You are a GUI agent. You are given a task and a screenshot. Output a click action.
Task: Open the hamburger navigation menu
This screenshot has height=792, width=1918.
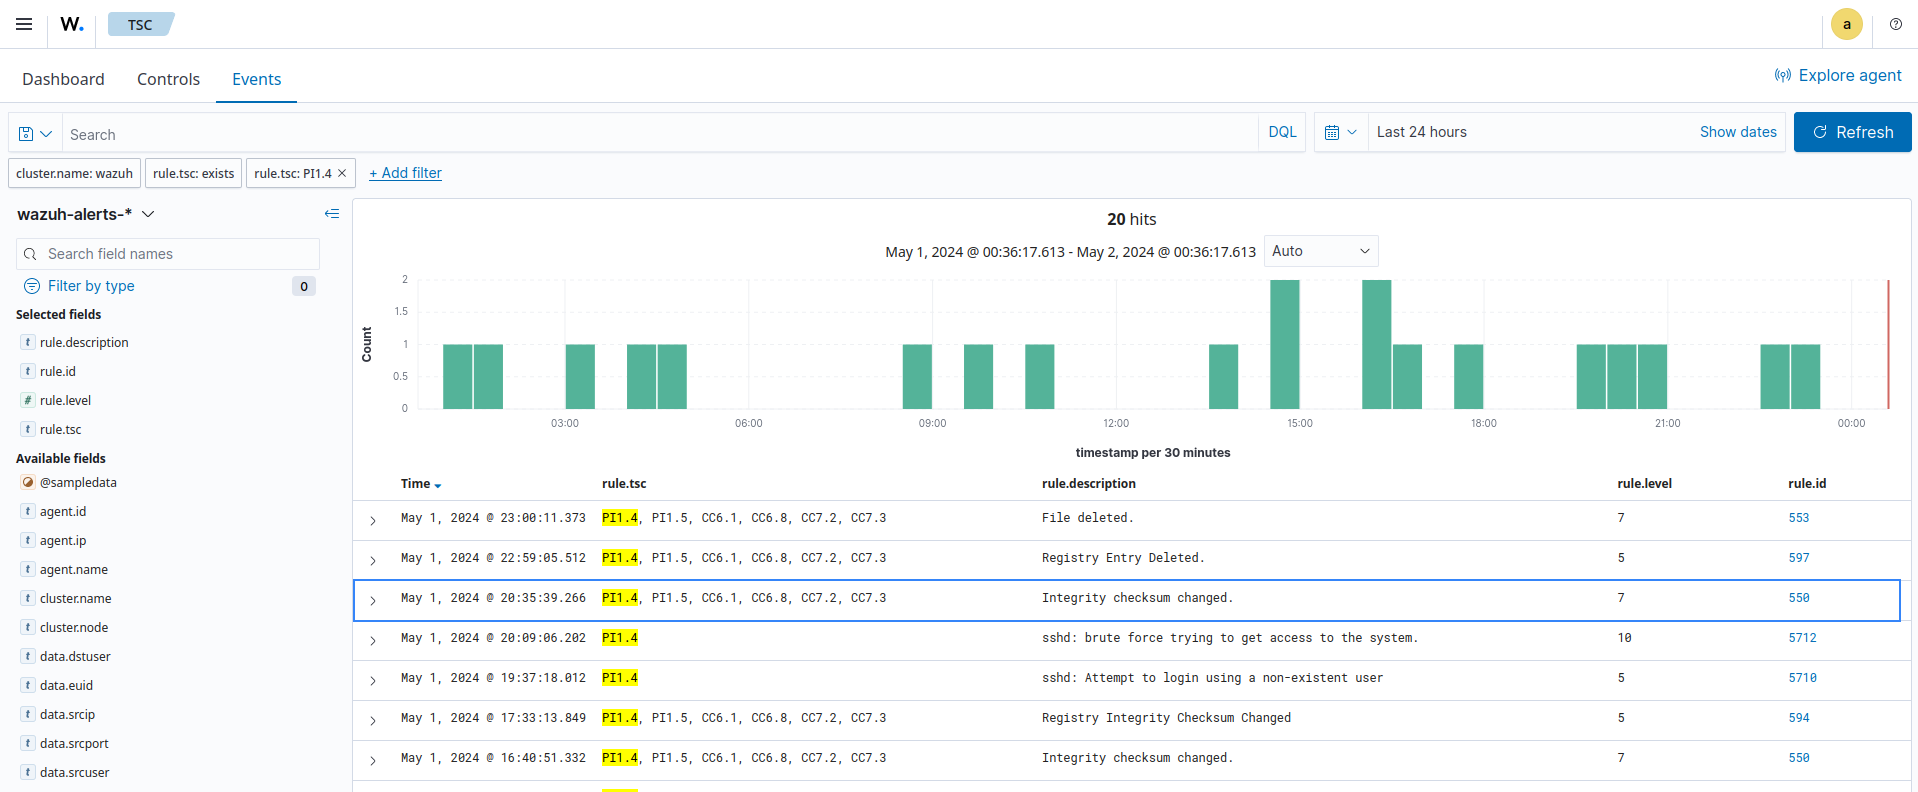pyautogui.click(x=24, y=24)
